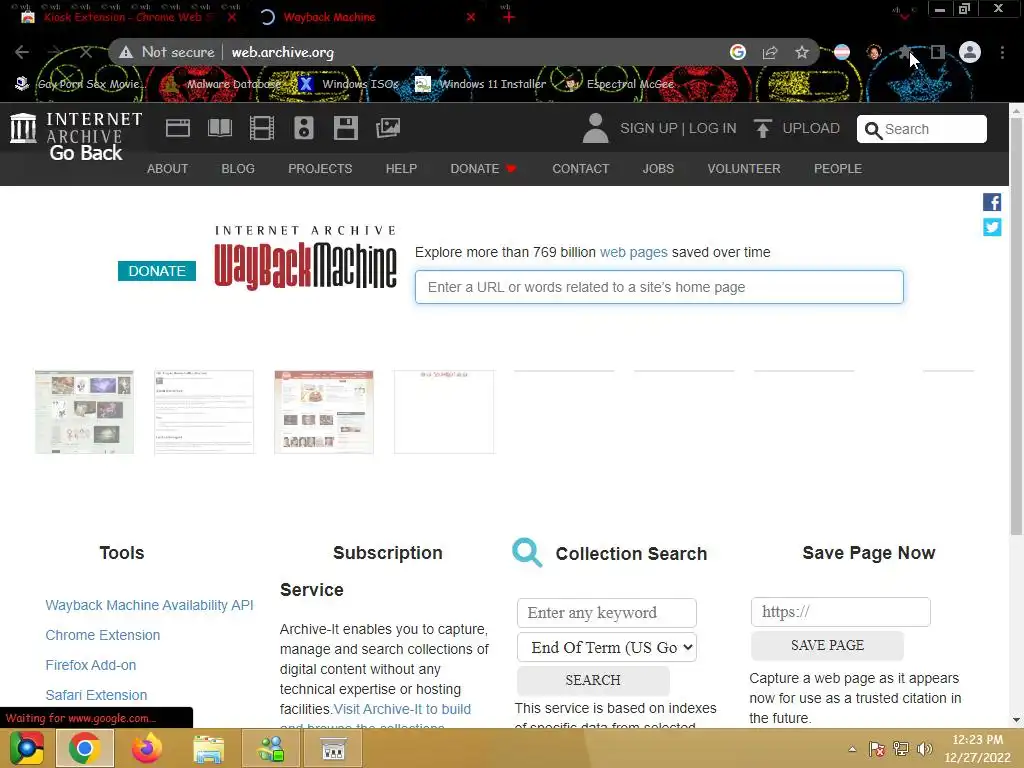This screenshot has width=1024, height=768.
Task: Open the Chrome three-dot menu
Action: [x=1002, y=52]
